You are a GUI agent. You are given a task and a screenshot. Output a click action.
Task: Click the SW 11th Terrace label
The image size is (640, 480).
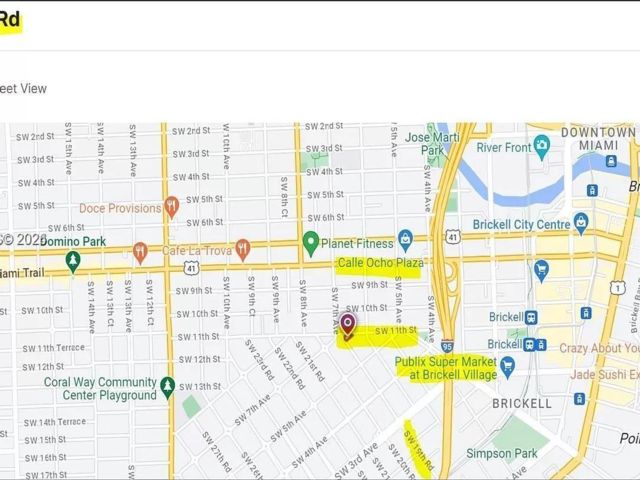pyautogui.click(x=53, y=348)
